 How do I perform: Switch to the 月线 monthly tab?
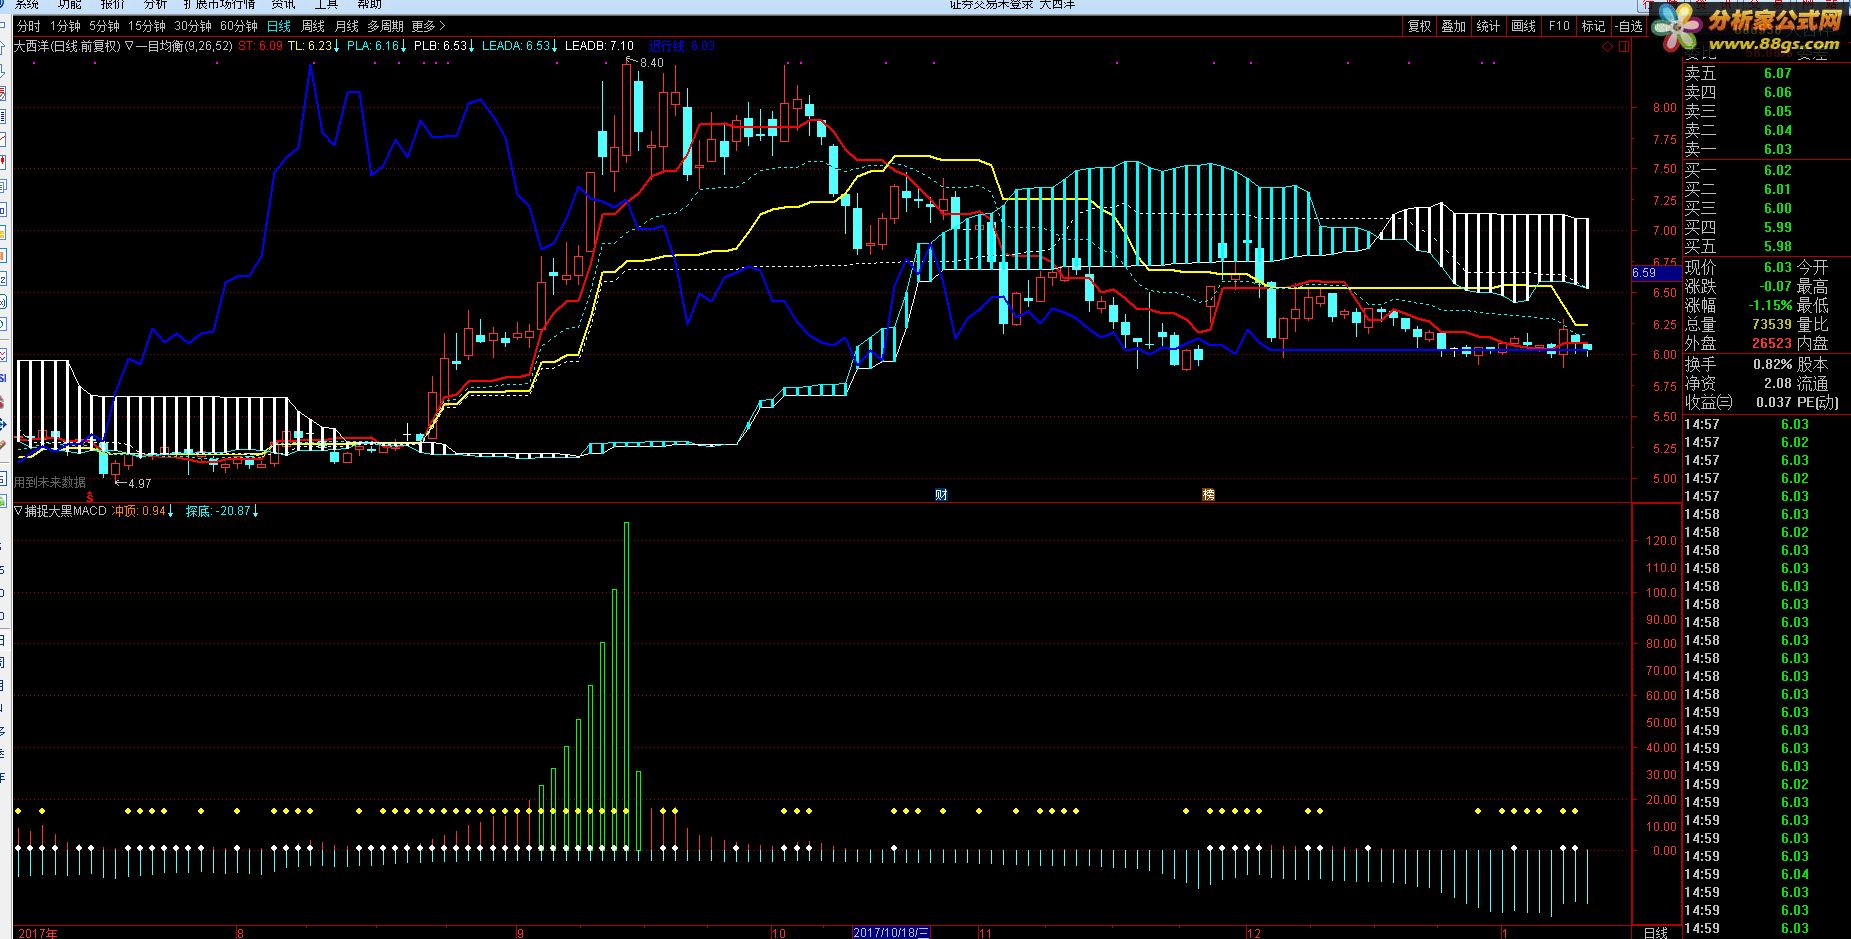click(346, 26)
